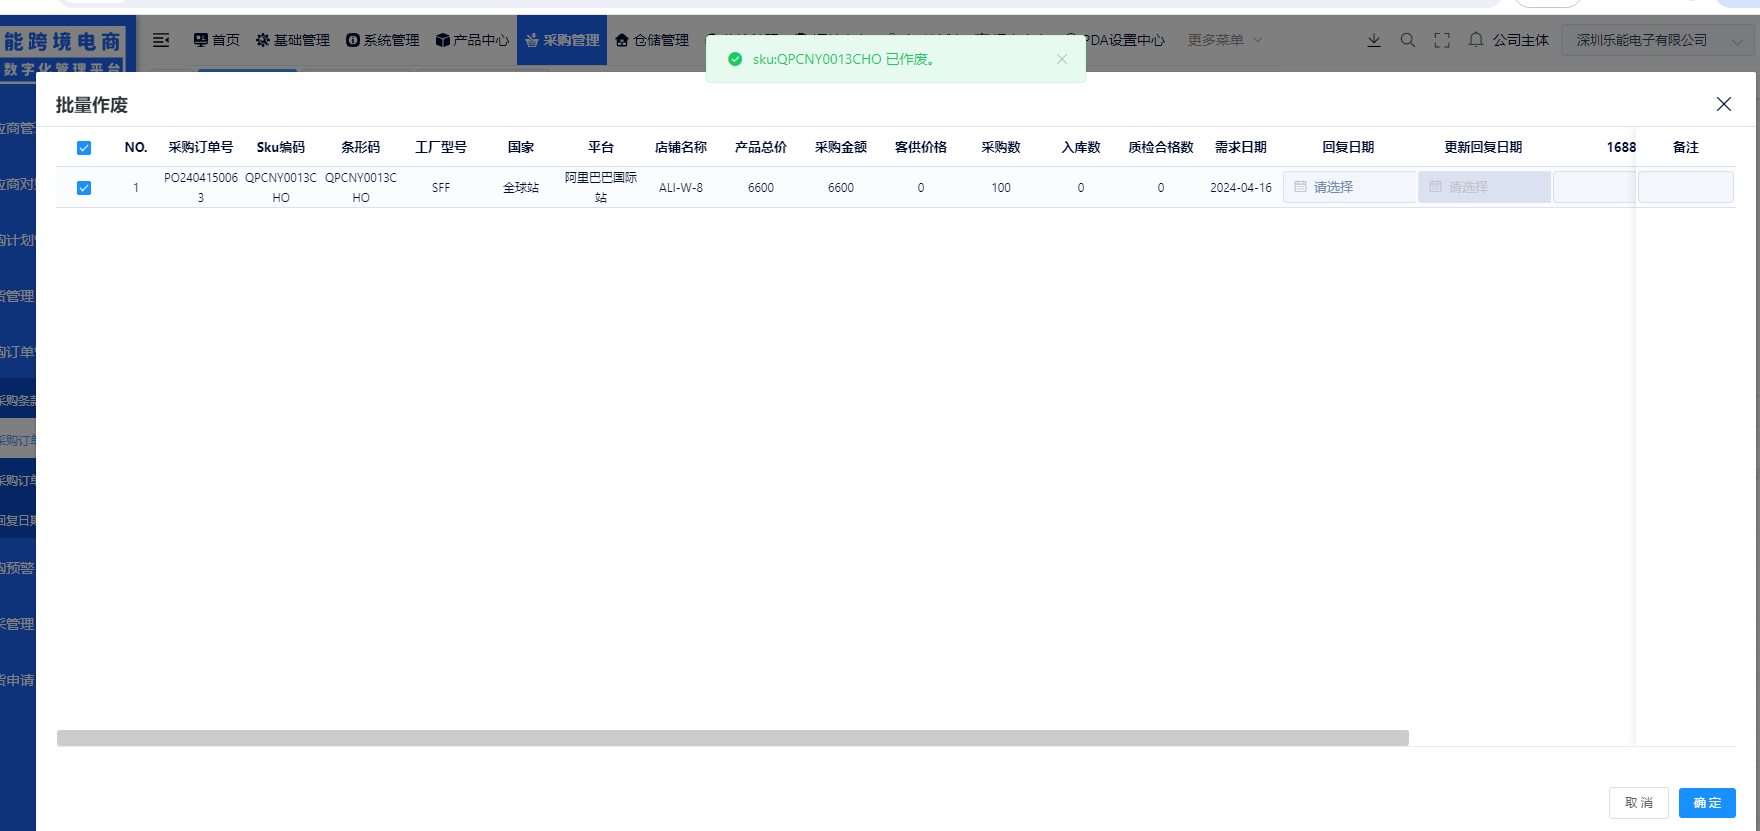
Task: Click the 2024-04-16 demand date cell
Action: [1241, 187]
